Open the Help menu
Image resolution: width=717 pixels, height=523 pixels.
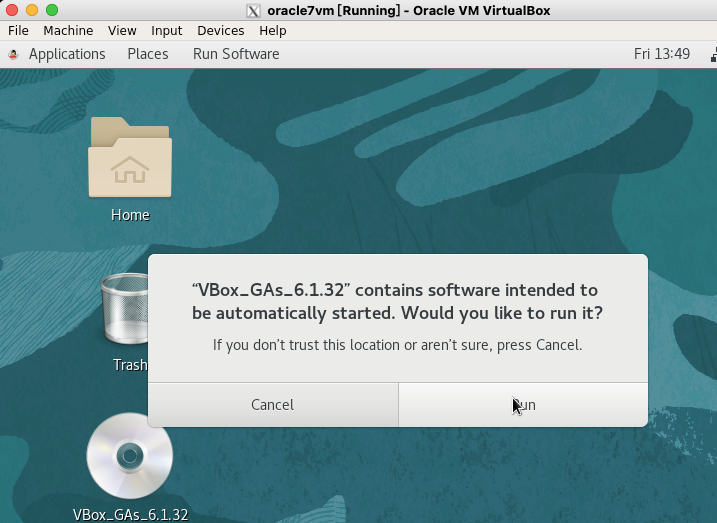(x=273, y=31)
